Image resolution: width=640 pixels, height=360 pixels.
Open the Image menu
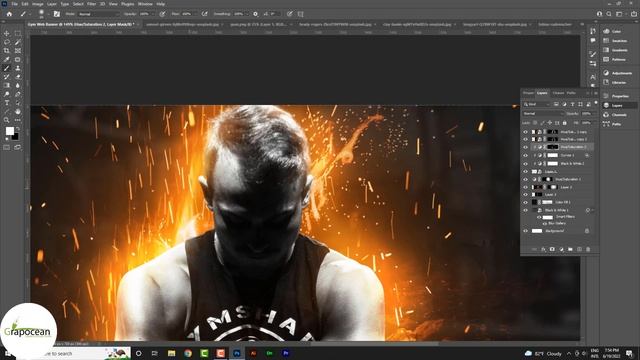pos(38,4)
